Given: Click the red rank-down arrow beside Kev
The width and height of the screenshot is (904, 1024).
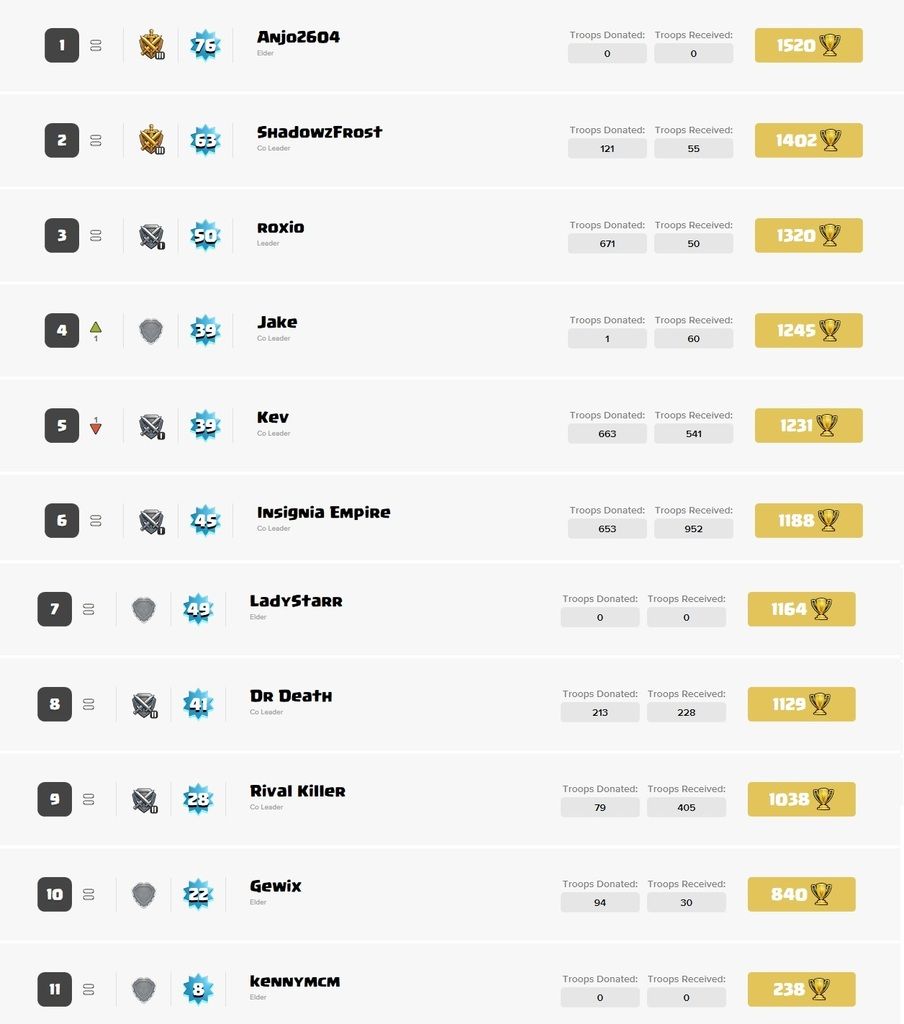Looking at the screenshot, I should coord(96,428).
